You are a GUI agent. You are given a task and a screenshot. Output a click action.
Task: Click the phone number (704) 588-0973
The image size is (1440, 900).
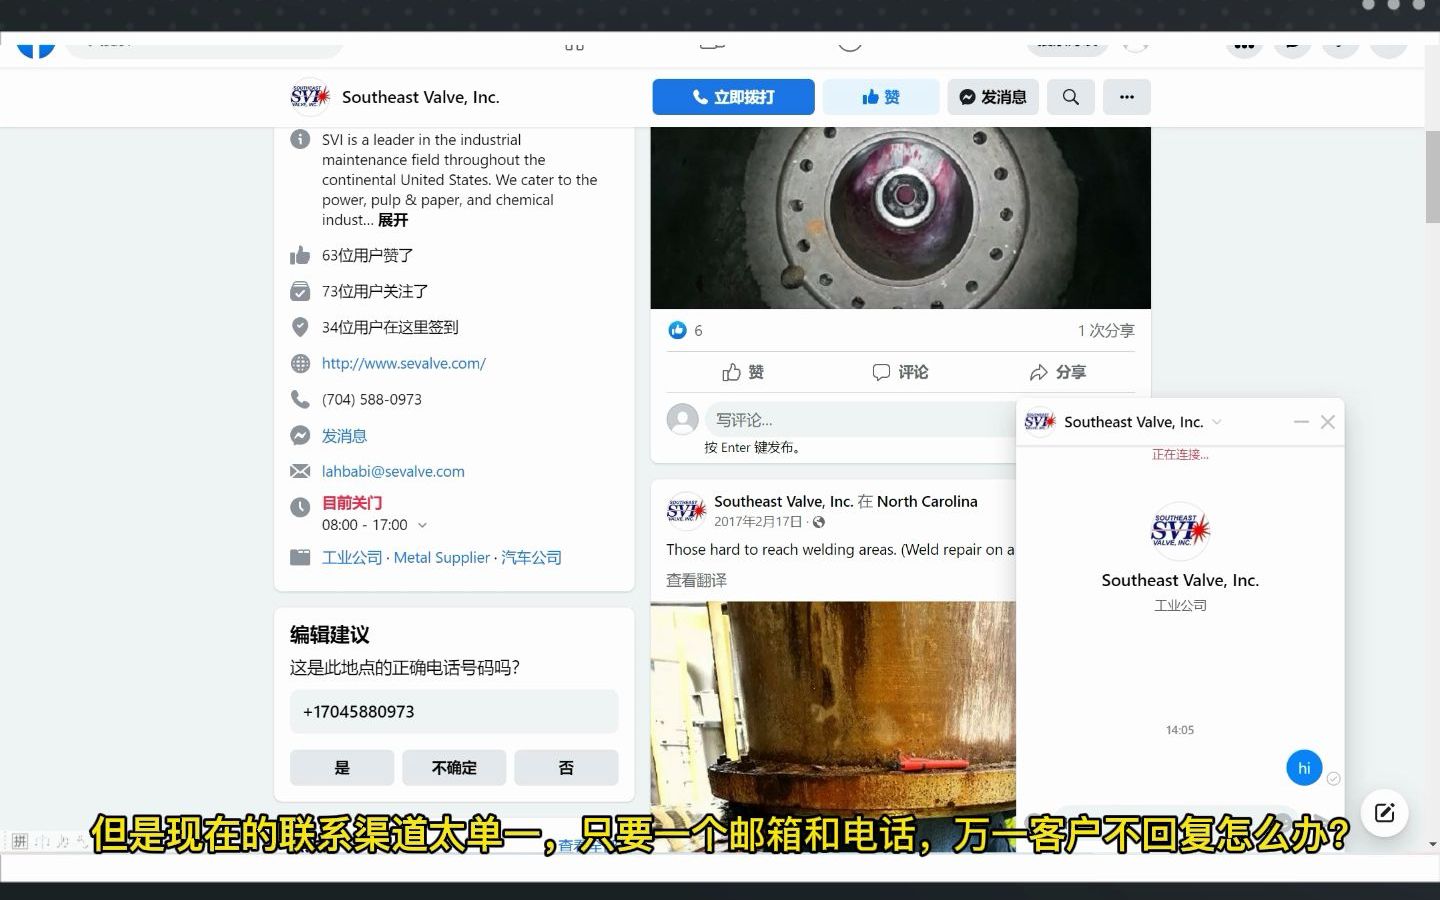372,399
